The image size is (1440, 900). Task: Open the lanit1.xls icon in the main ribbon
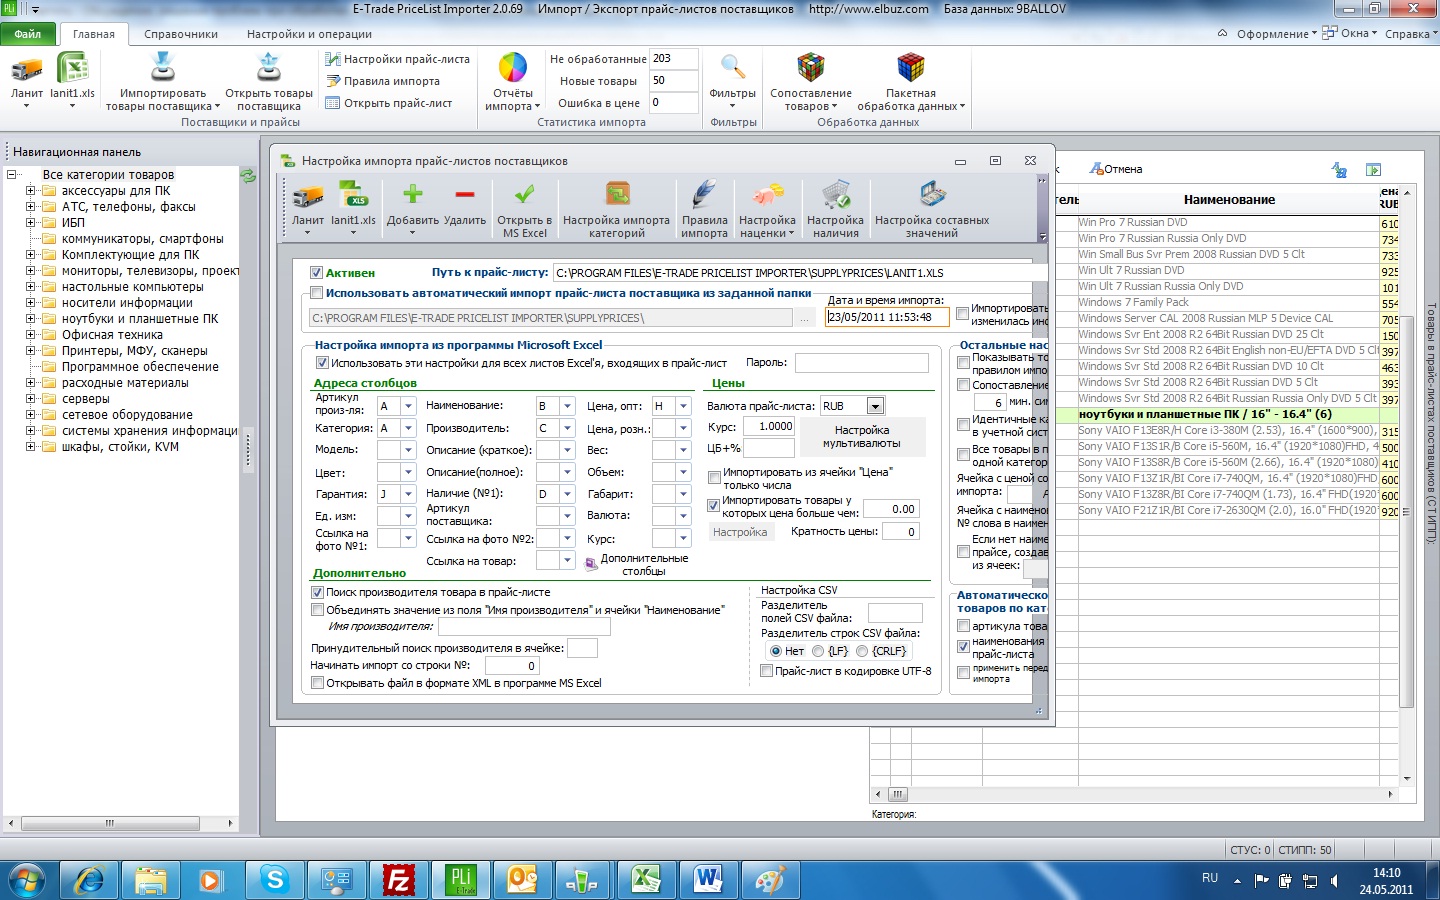(x=72, y=69)
